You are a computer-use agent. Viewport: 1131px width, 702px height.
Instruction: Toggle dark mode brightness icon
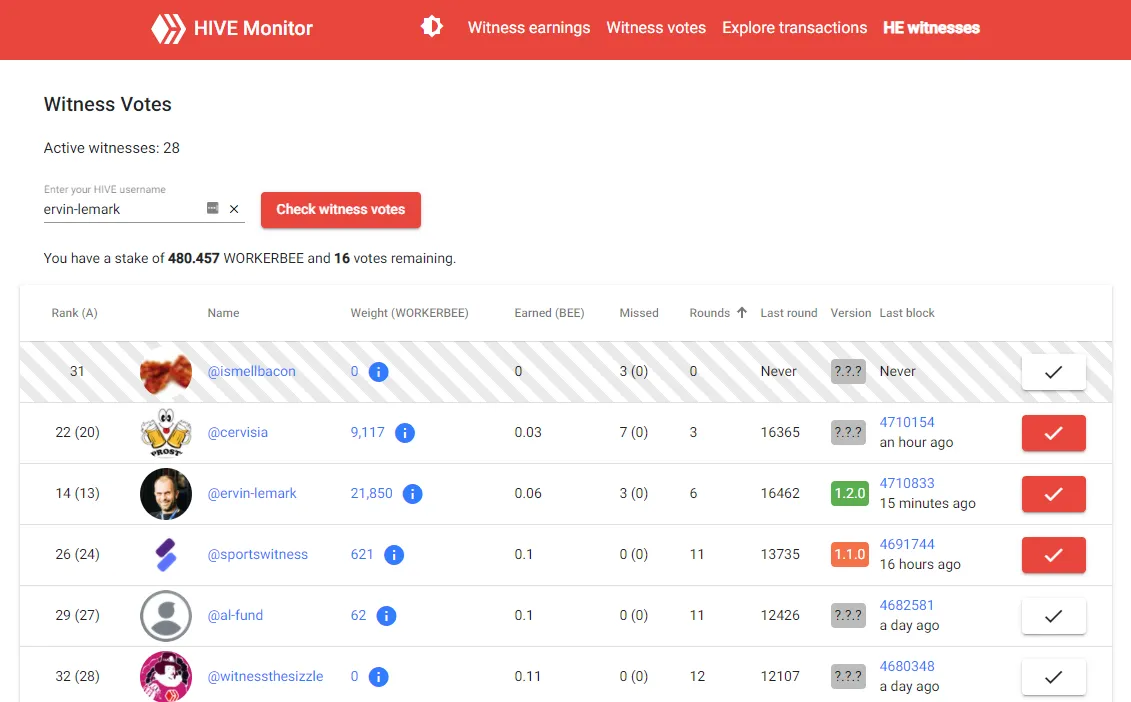[x=432, y=27]
